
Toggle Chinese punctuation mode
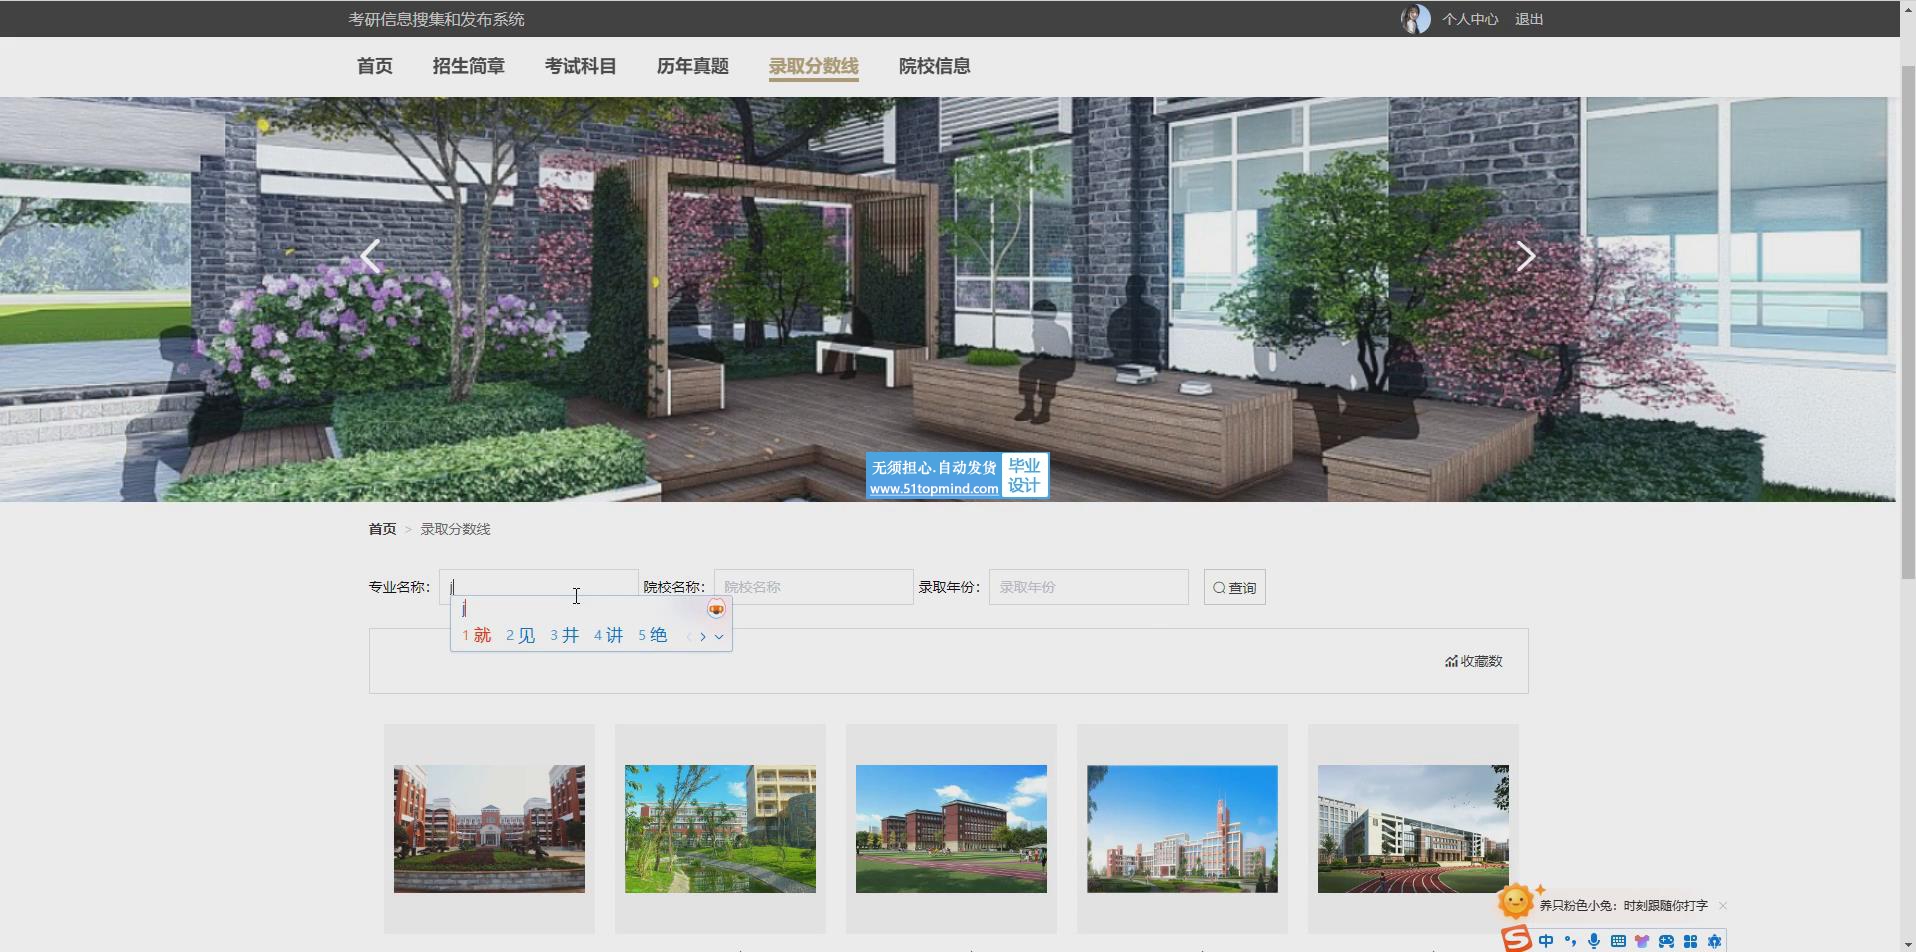pos(1570,941)
